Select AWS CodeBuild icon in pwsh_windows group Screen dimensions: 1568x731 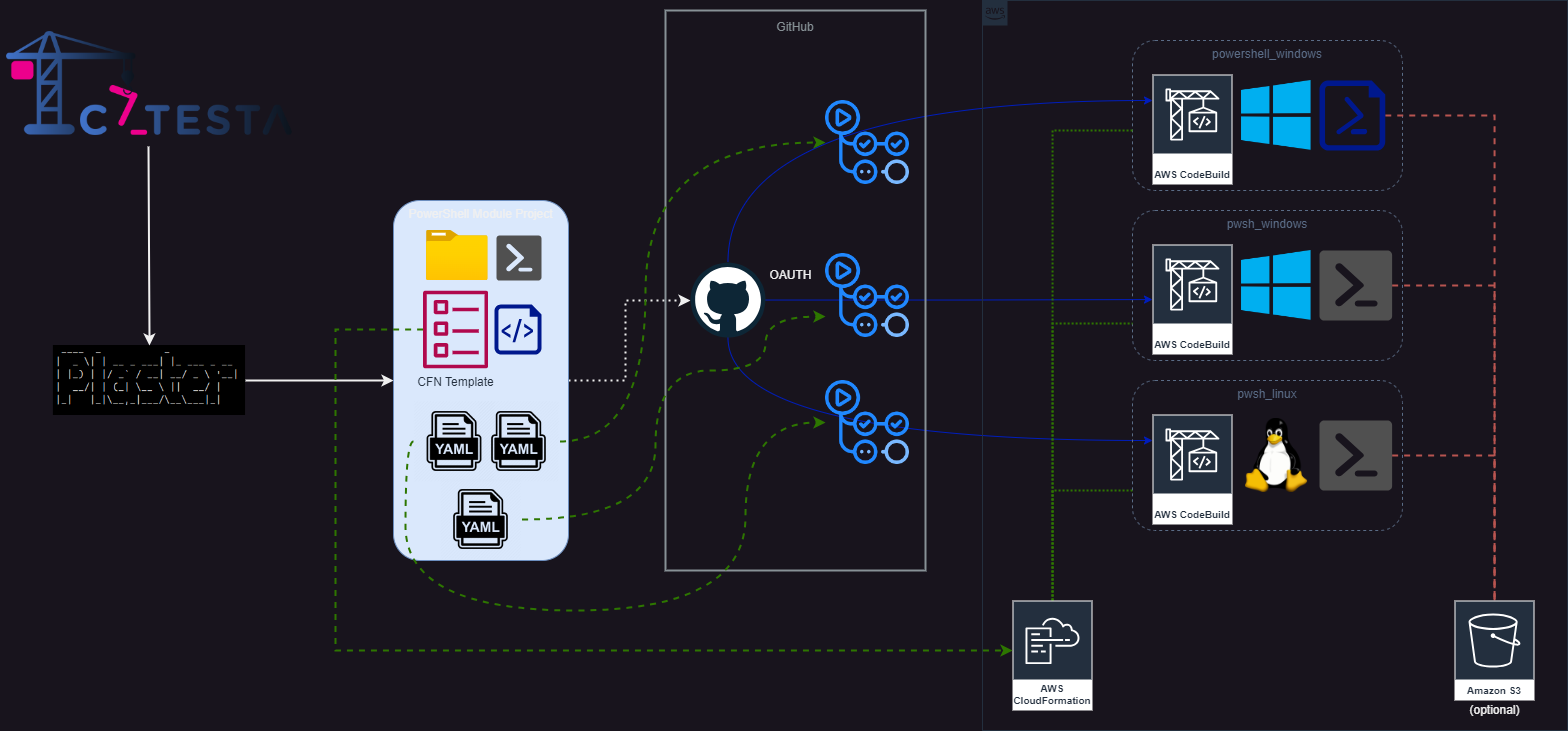(1192, 300)
